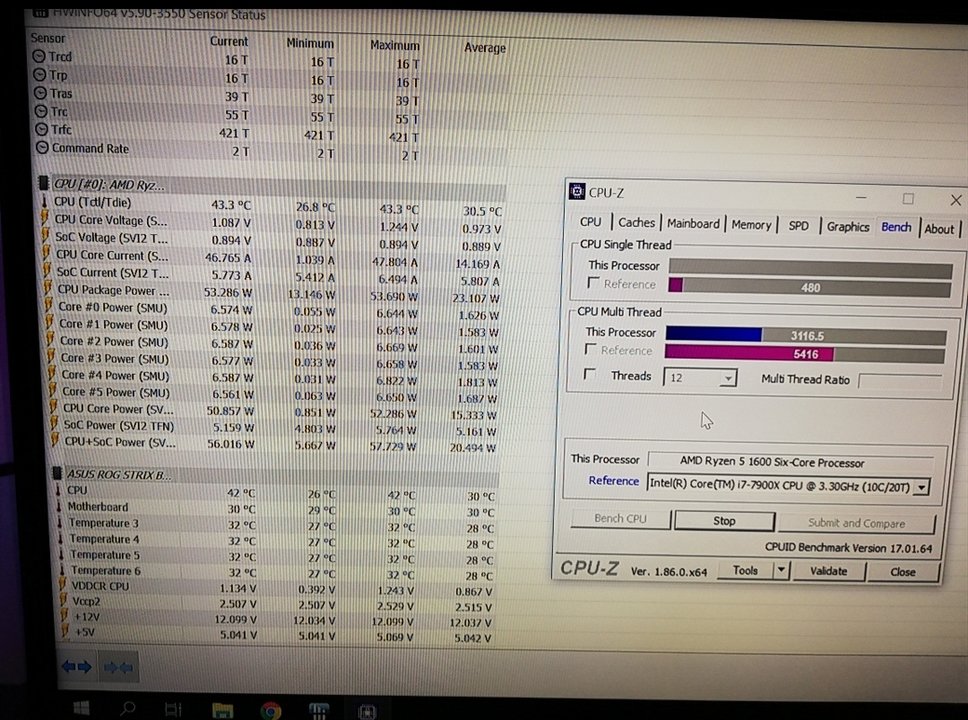
Task: Open Task View from the taskbar
Action: (x=173, y=710)
